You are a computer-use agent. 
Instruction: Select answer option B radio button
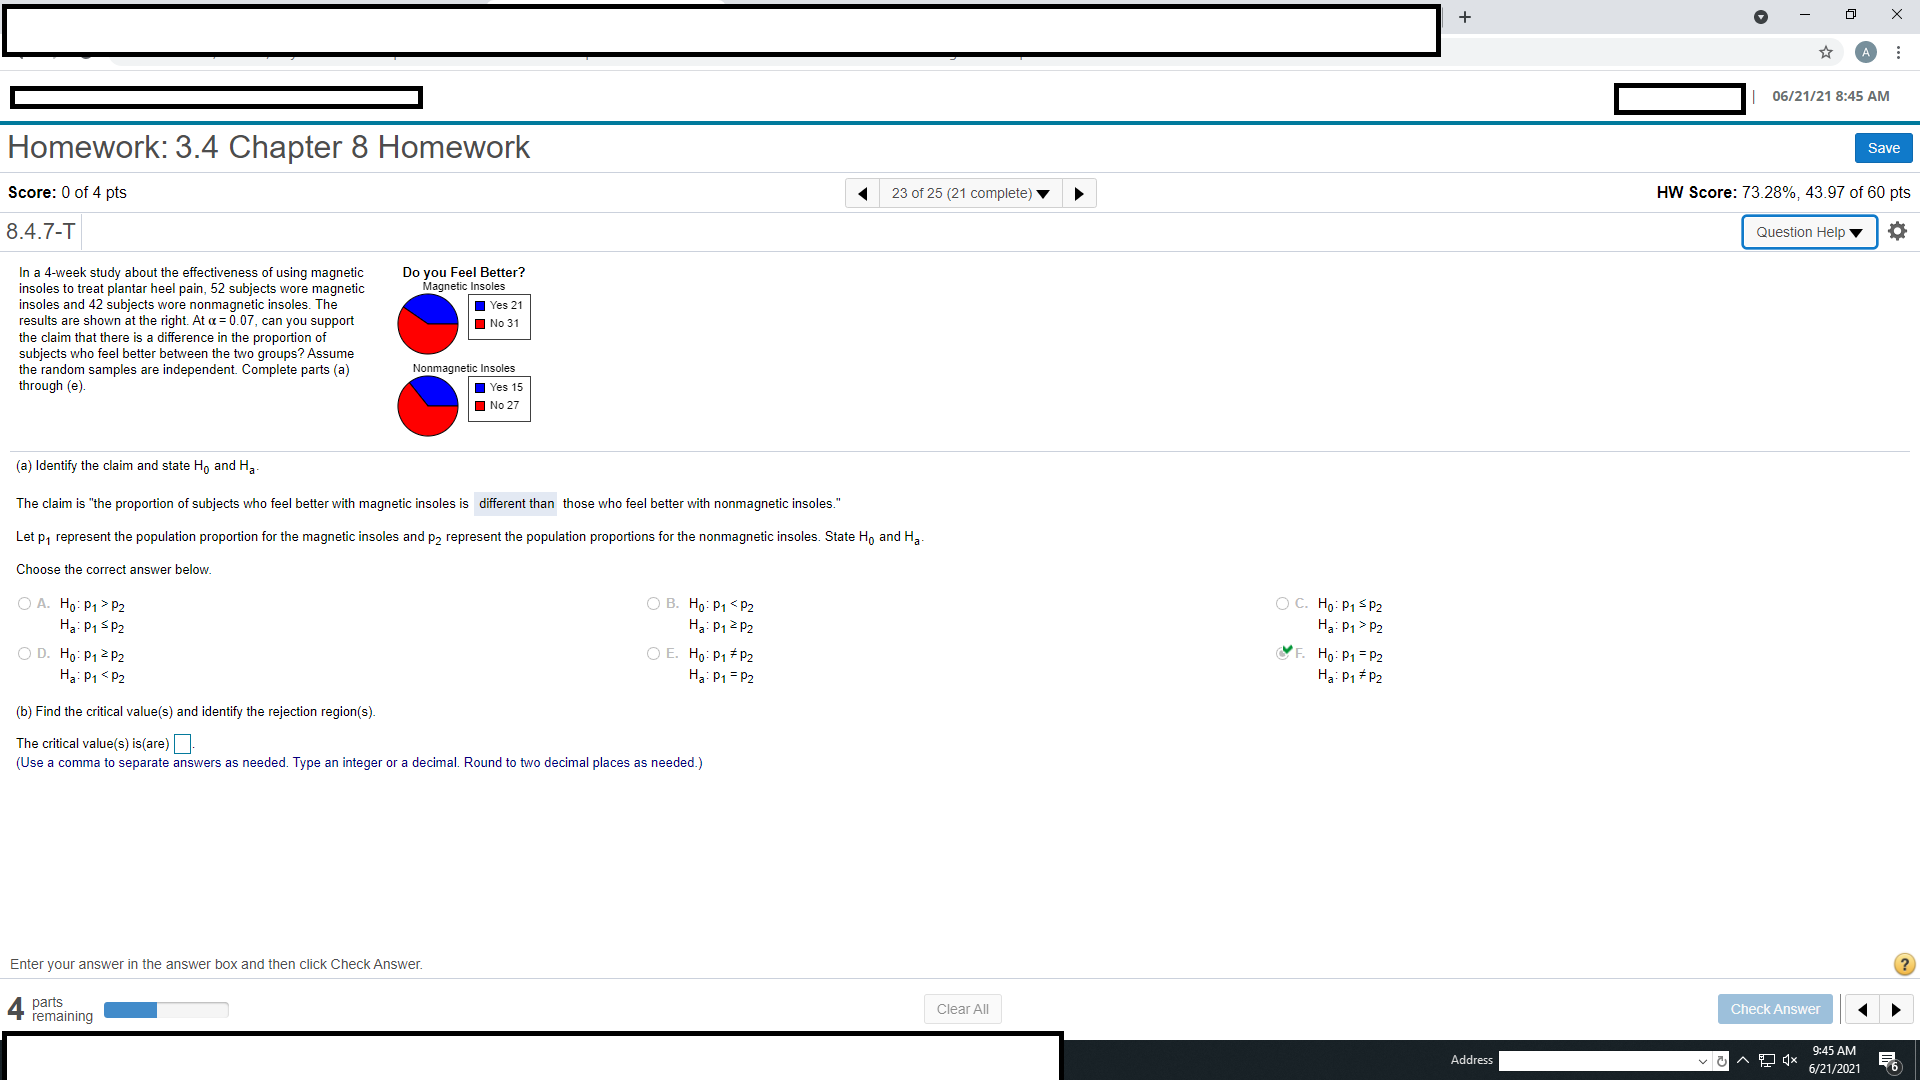(x=653, y=603)
